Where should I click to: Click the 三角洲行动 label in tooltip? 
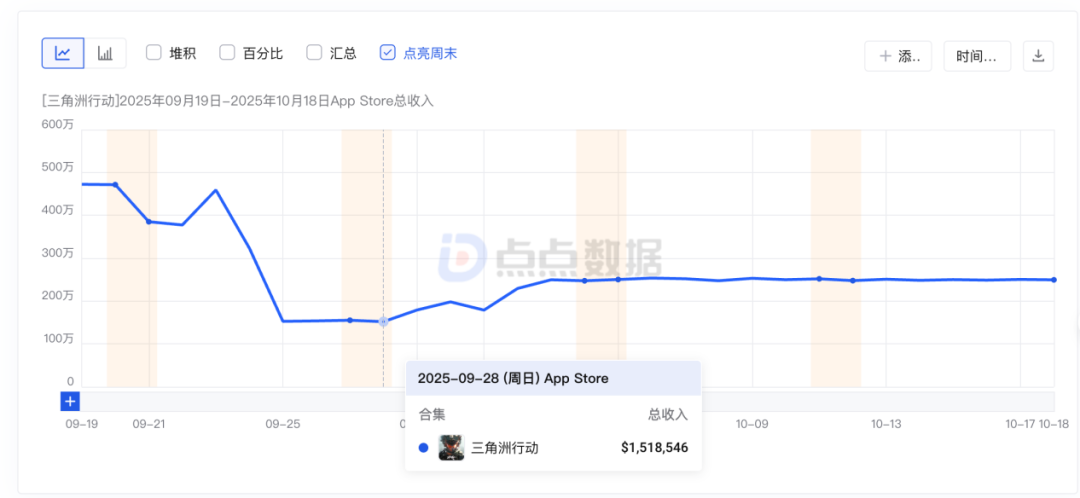(x=505, y=448)
